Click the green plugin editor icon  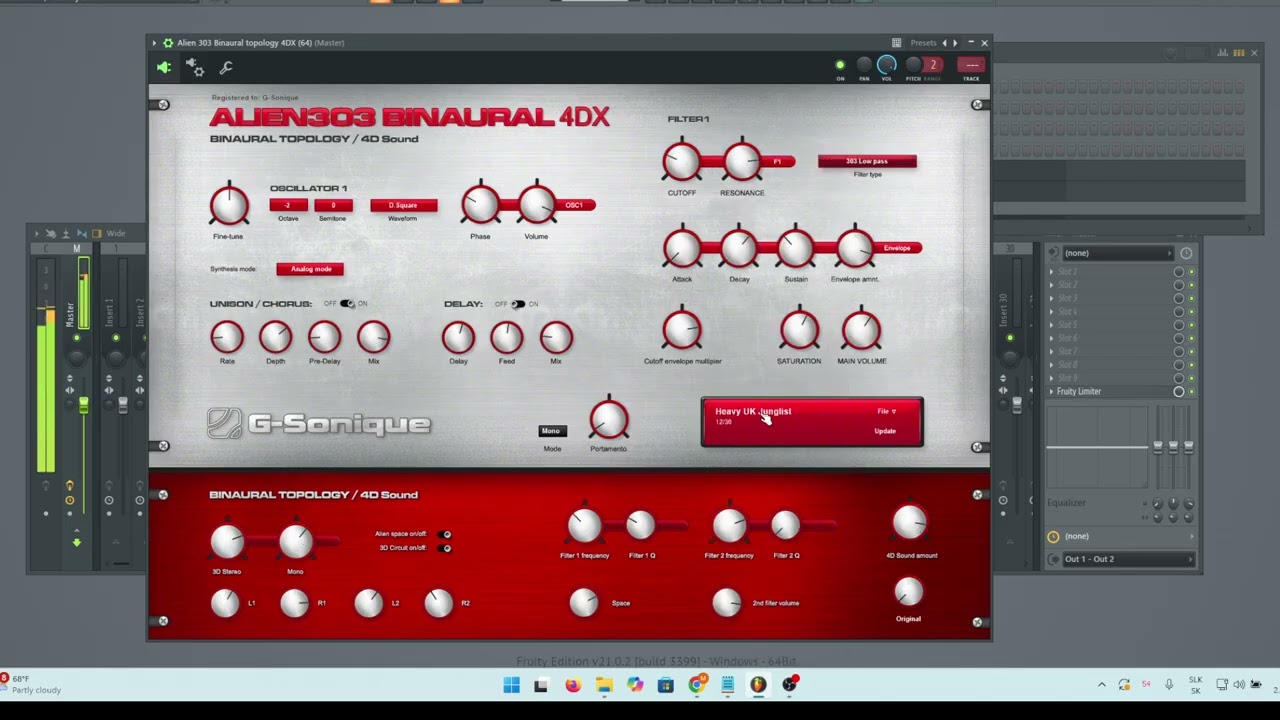[164, 67]
